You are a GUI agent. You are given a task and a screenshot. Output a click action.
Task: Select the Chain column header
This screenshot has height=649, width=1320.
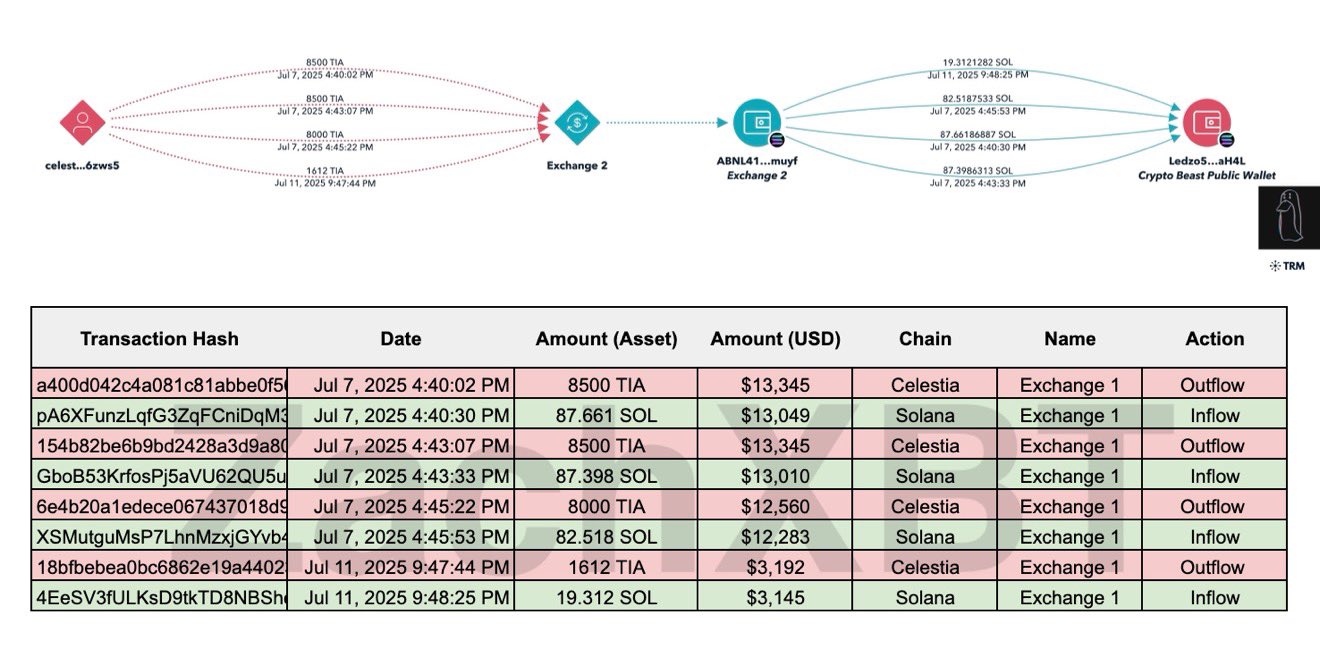click(925, 339)
